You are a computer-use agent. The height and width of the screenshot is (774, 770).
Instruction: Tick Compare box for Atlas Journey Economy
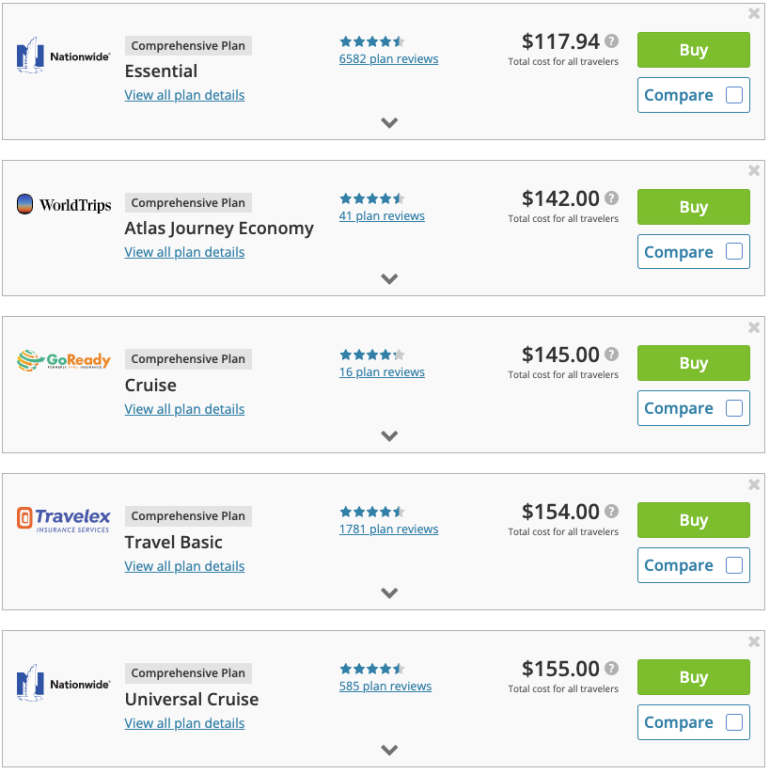[x=734, y=252]
